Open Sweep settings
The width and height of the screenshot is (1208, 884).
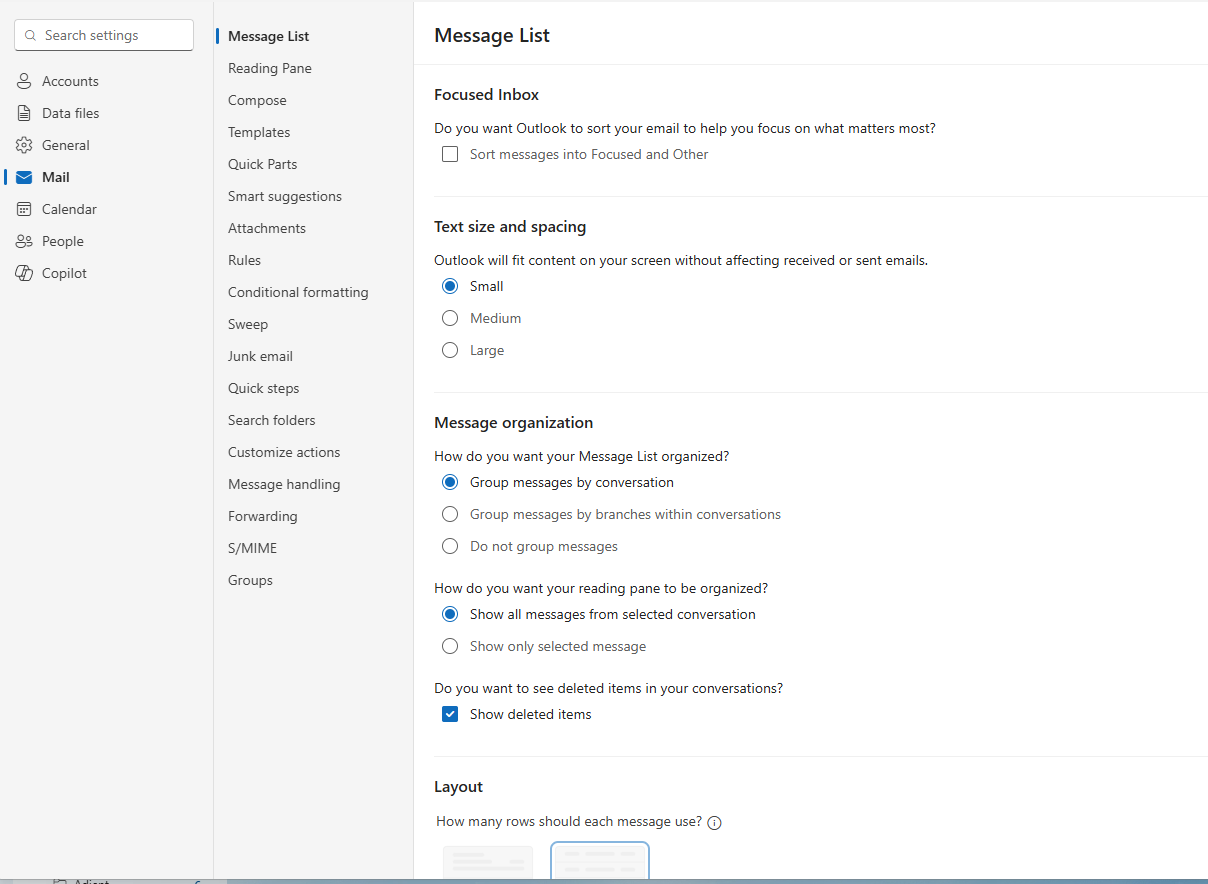tap(248, 324)
